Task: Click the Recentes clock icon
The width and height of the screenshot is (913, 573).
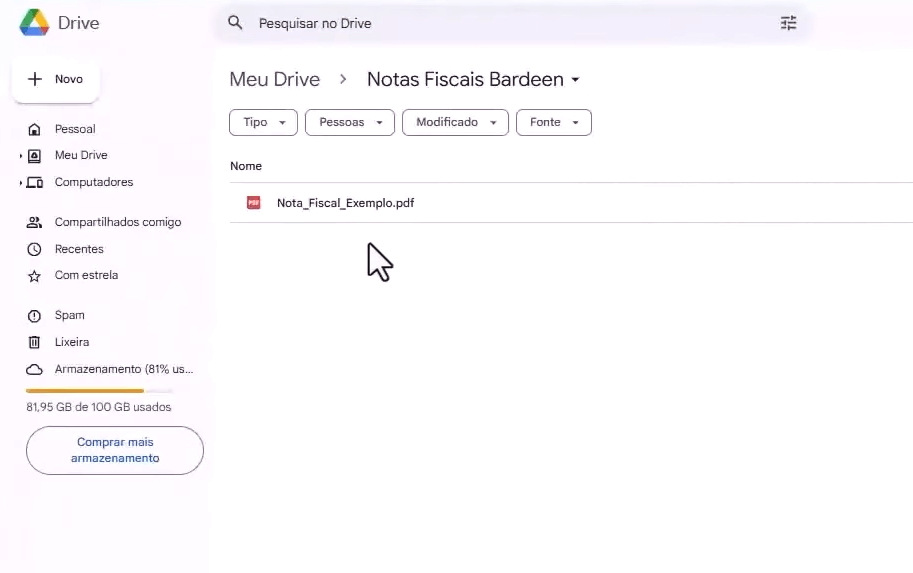Action: coord(34,249)
